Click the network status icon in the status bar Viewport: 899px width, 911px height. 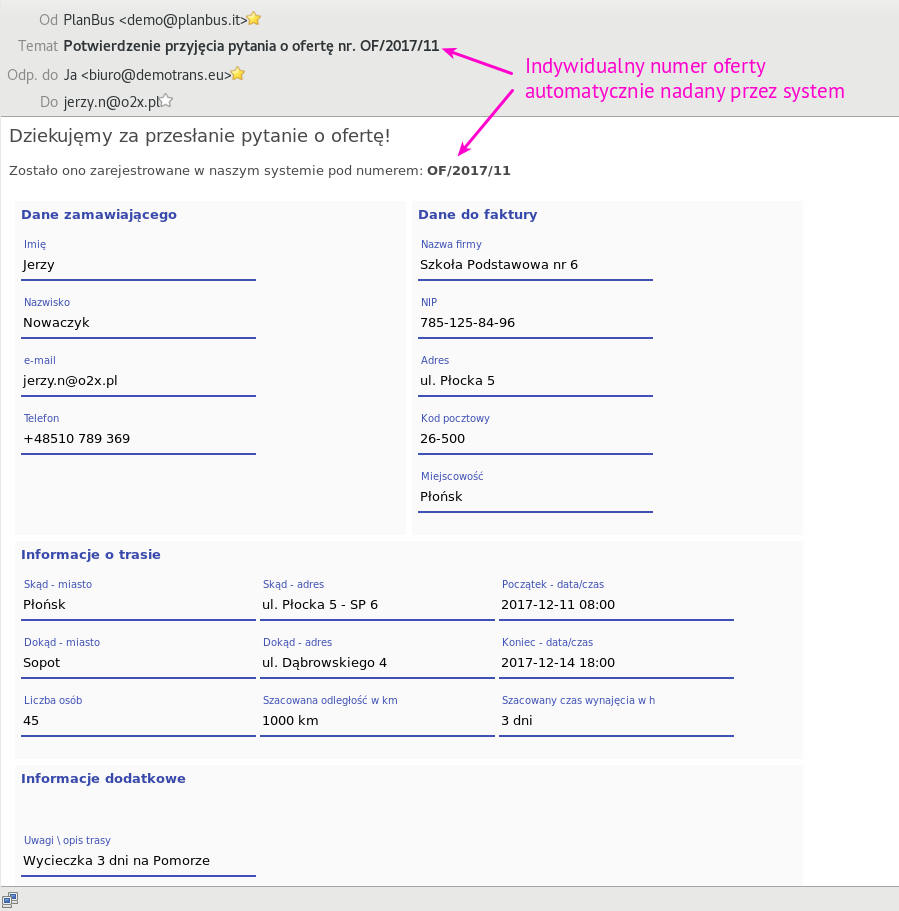(x=10, y=900)
